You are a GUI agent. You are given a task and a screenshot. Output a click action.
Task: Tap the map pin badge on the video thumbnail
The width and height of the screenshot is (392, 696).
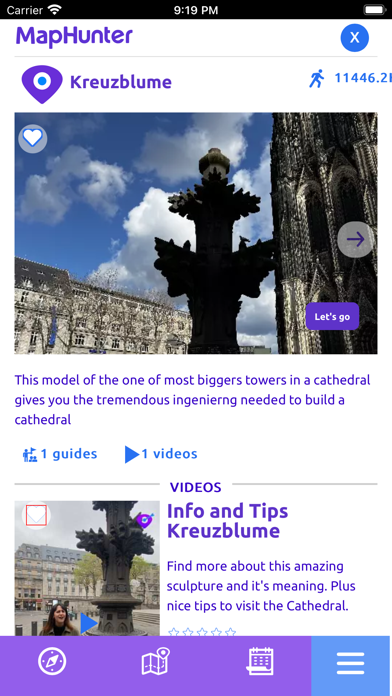[x=145, y=520]
